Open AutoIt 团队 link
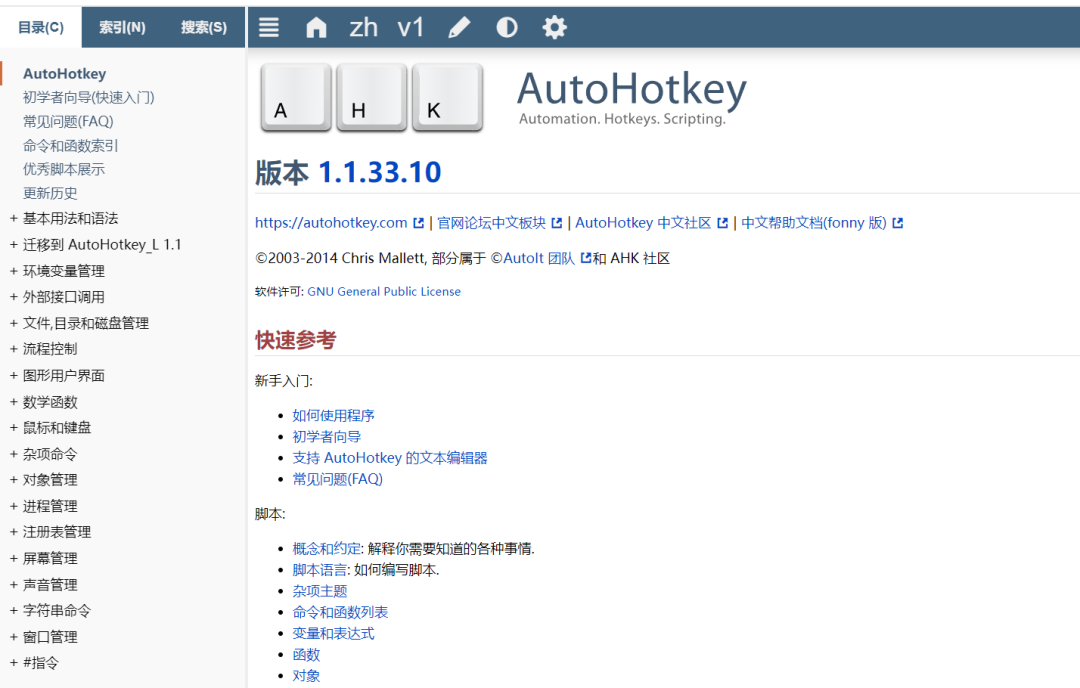The width and height of the screenshot is (1080, 688). (x=539, y=258)
